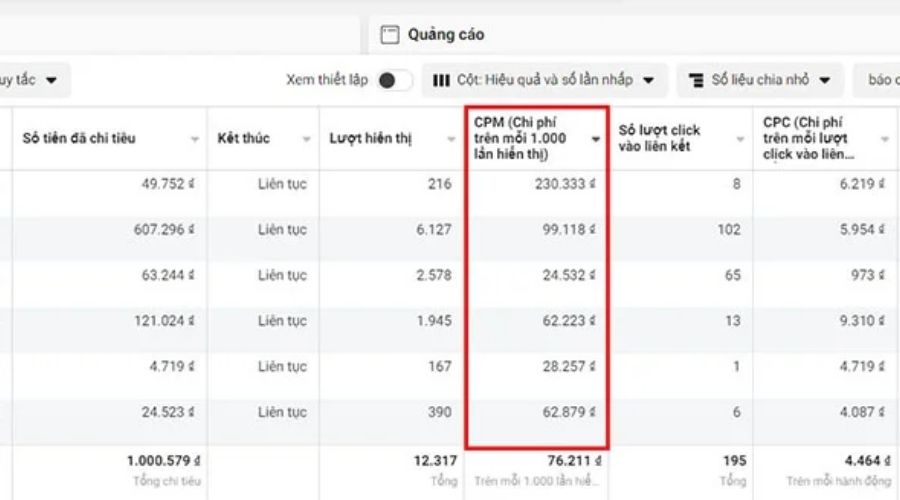The width and height of the screenshot is (900, 500).
Task: Select impressions value 2.578
Action: coord(434,276)
